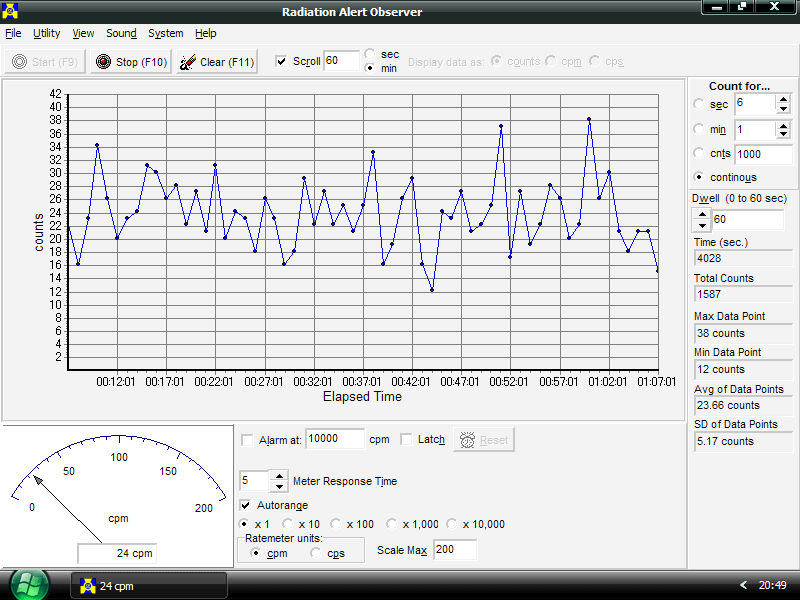Select the x 1,000 range
This screenshot has height=600, width=800.
[x=392, y=524]
